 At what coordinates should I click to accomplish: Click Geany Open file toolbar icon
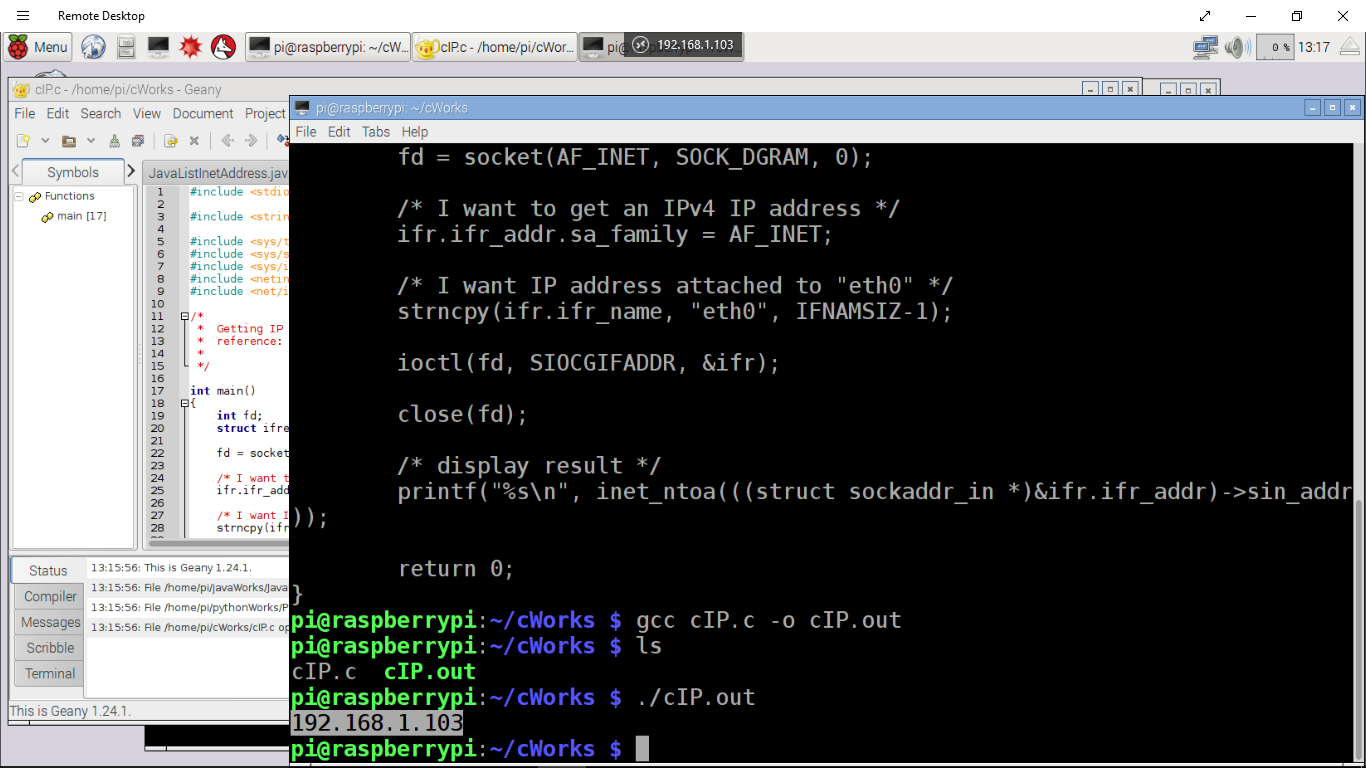69,141
